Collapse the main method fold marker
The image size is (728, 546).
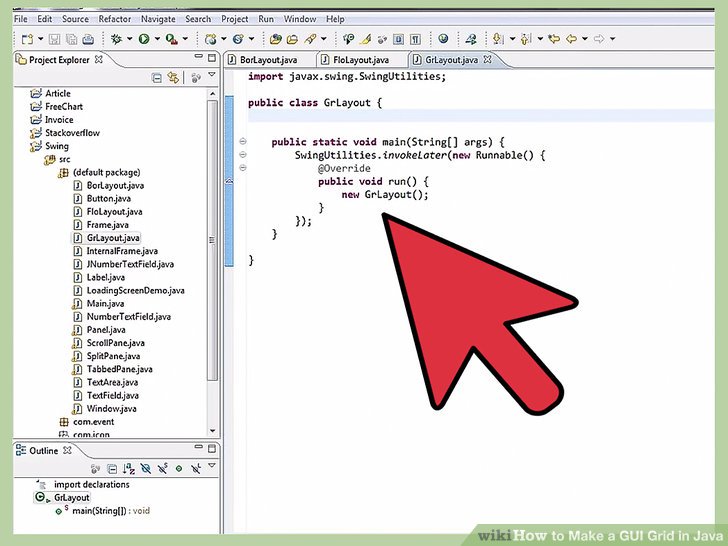point(242,142)
